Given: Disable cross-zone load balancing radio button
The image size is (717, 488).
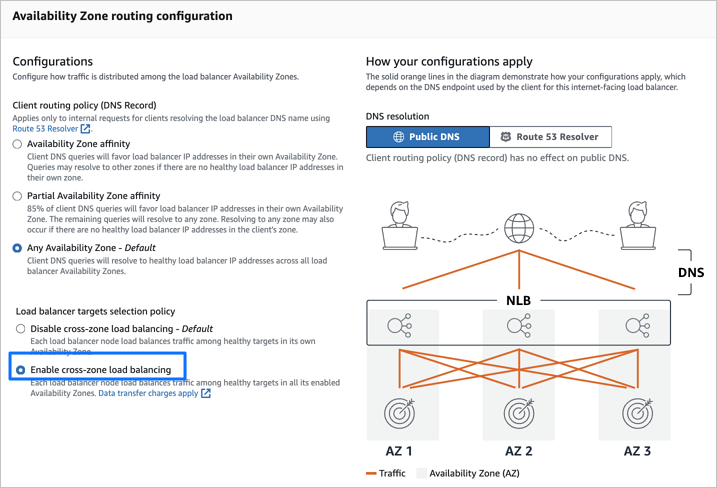Looking at the screenshot, I should pos(18,328).
